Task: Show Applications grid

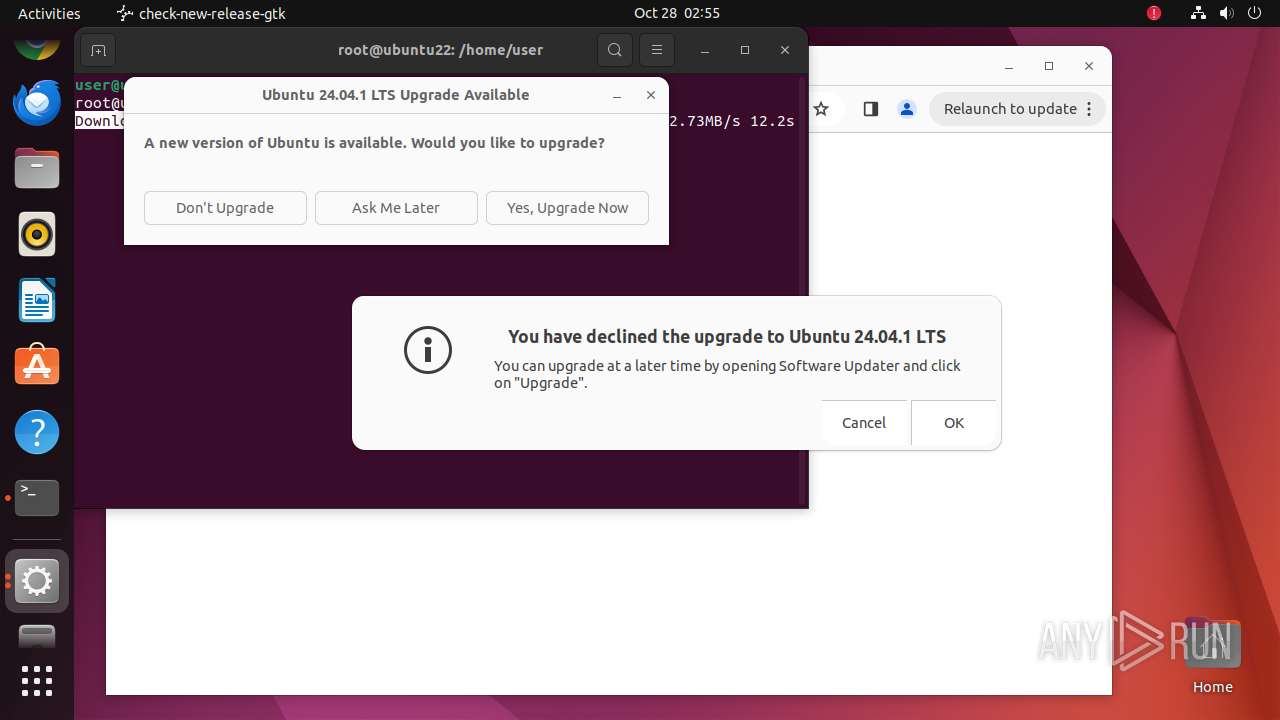Action: [x=37, y=681]
